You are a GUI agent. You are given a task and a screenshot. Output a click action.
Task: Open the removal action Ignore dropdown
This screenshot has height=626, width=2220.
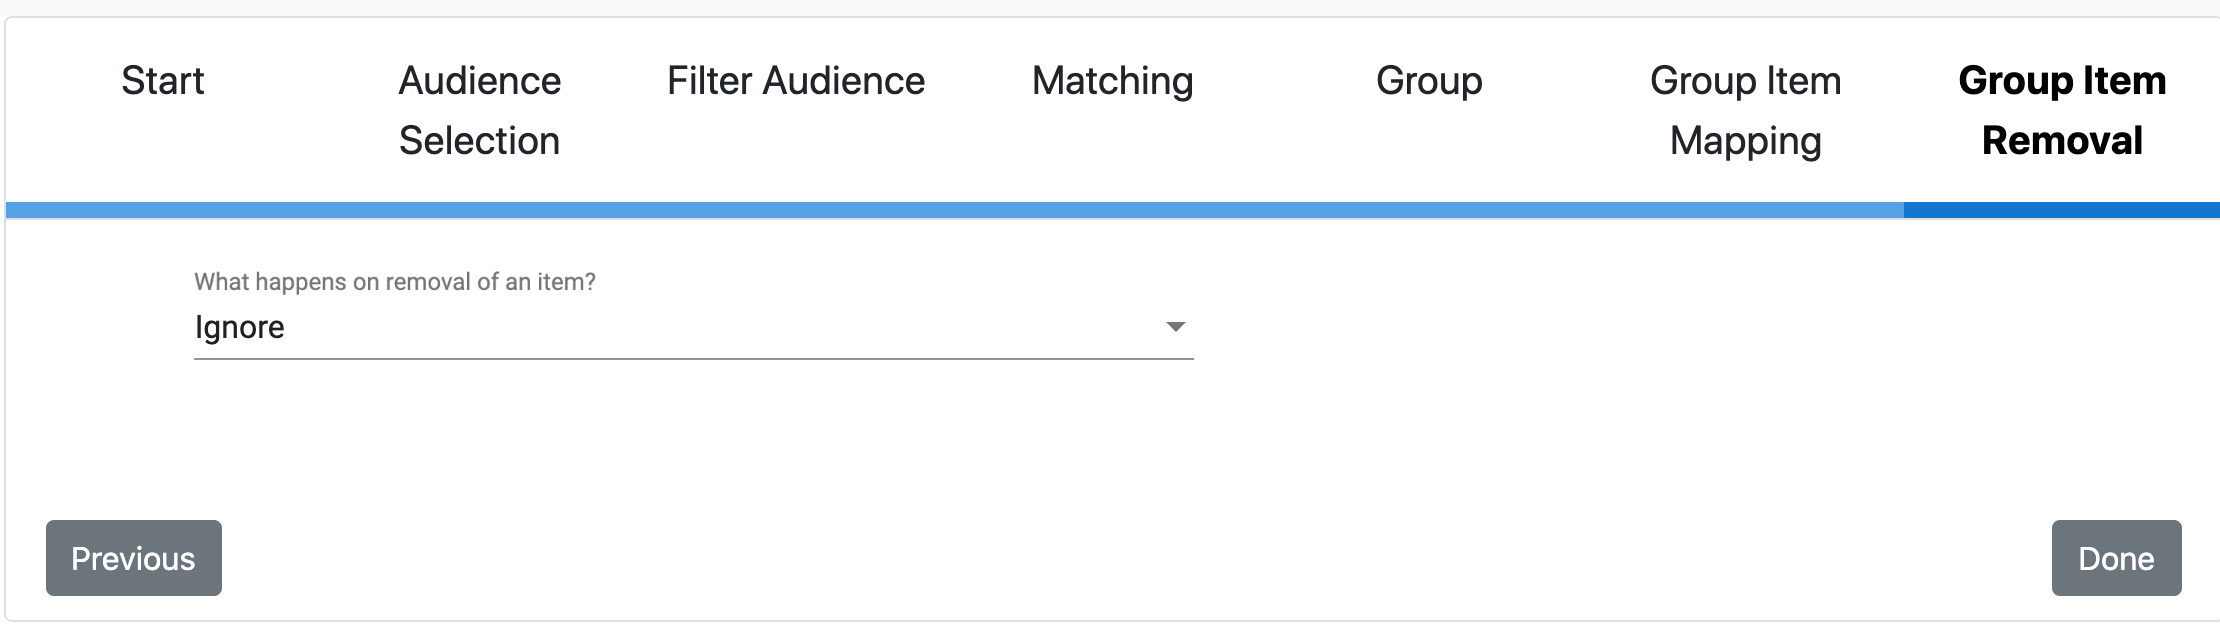(693, 327)
